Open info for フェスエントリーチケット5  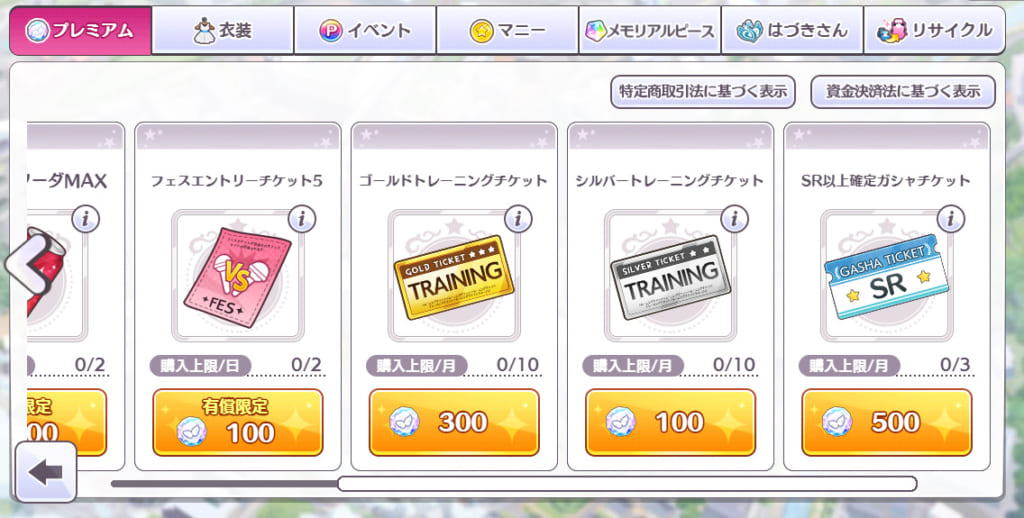coord(301,219)
